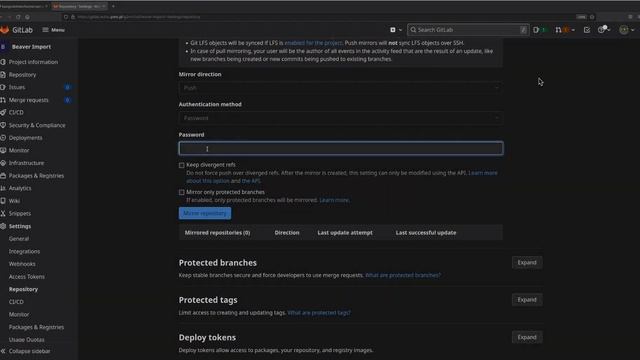Open the Menu hamburger button
Image resolution: width=640 pixels, height=360 pixels.
click(x=53, y=30)
